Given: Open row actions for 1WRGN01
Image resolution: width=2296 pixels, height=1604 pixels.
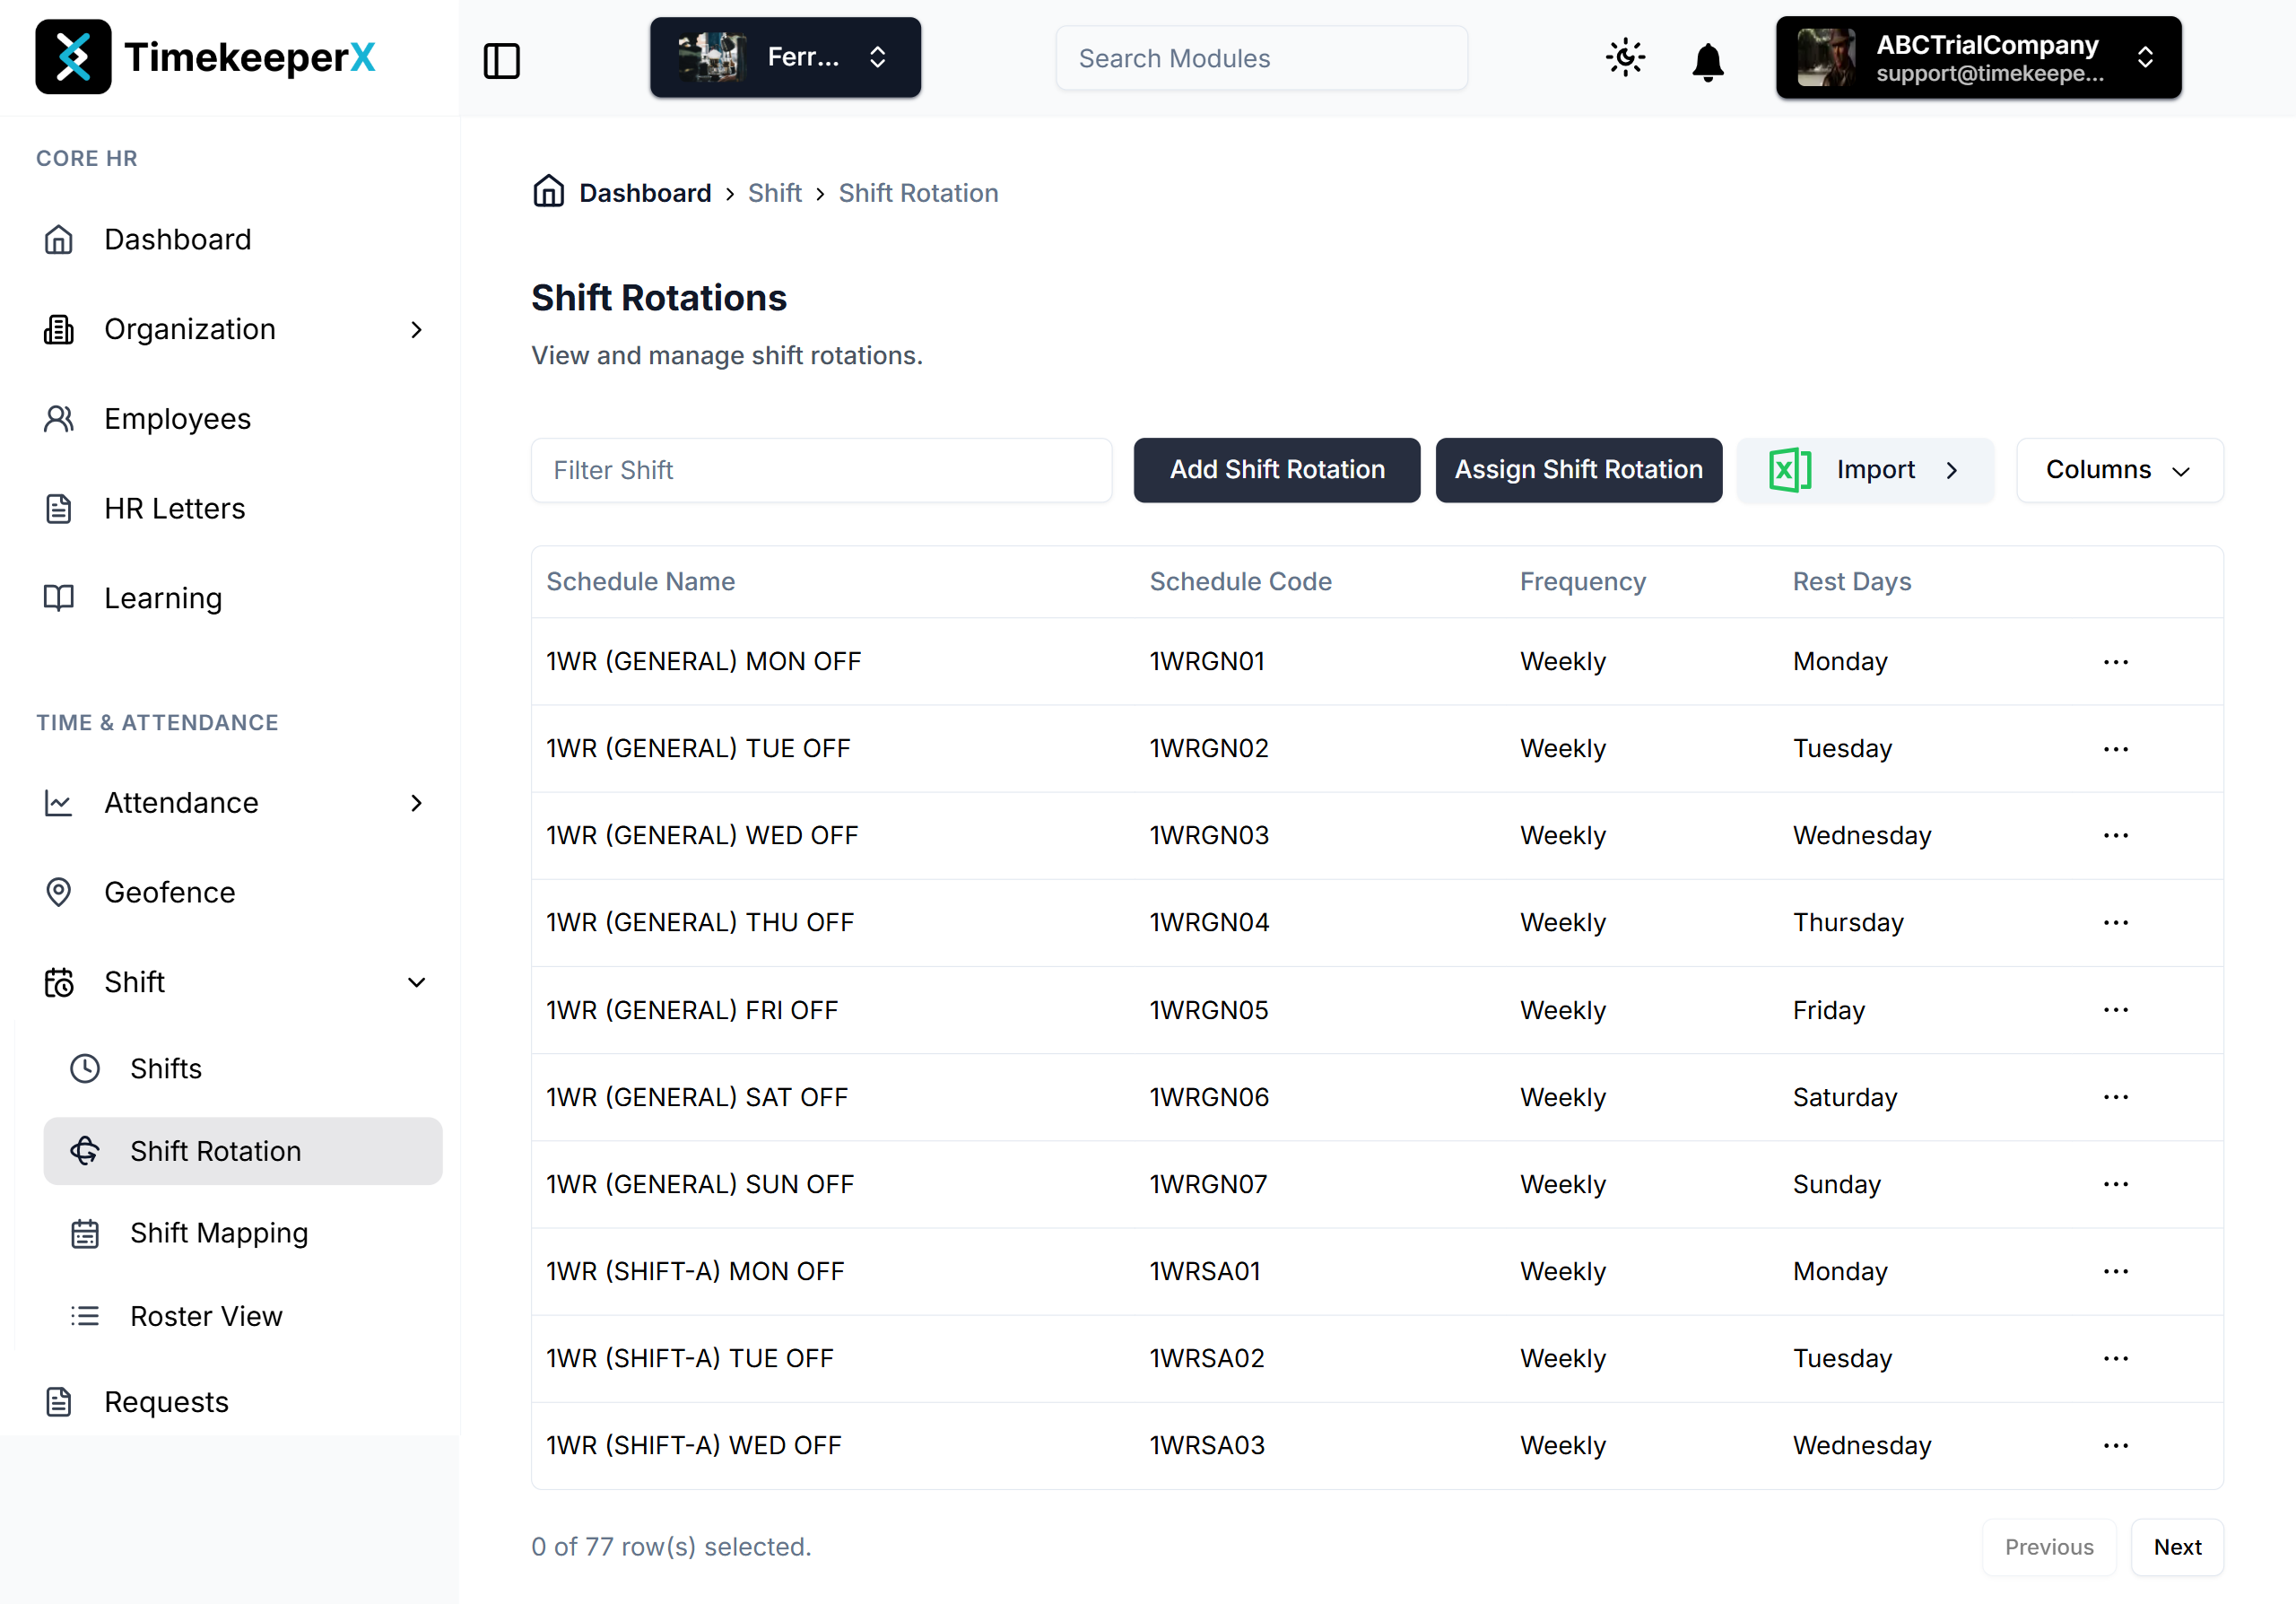Looking at the screenshot, I should (x=2115, y=662).
